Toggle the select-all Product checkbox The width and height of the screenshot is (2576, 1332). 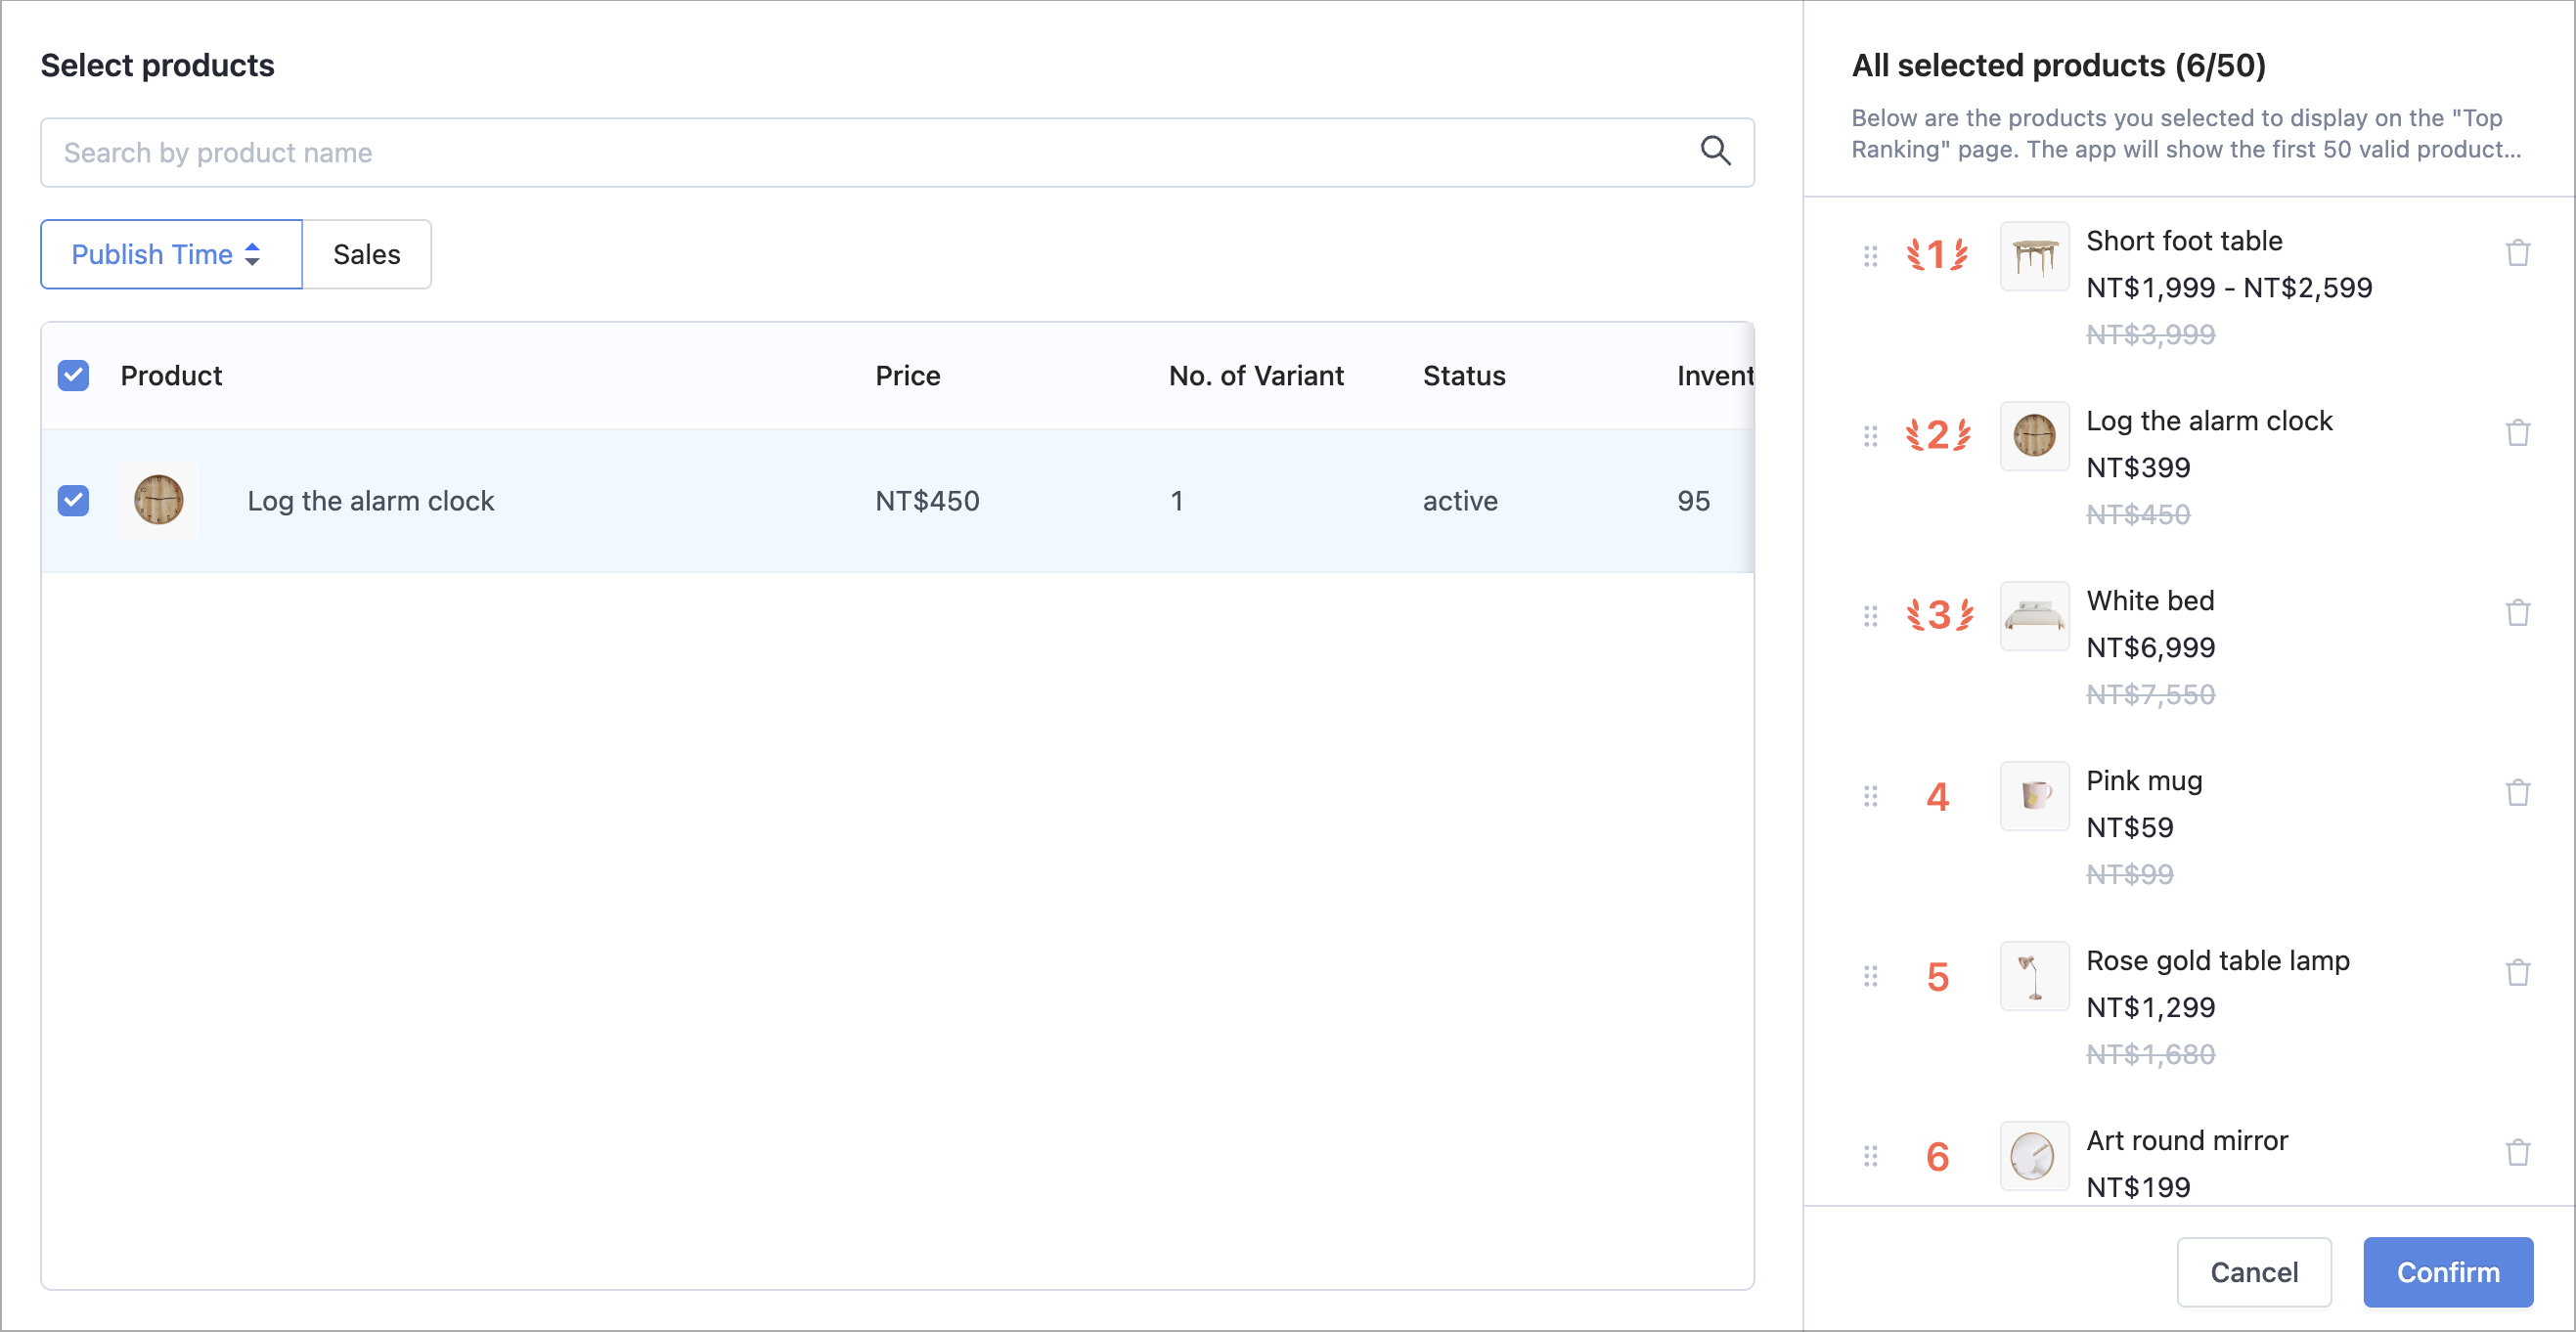click(x=73, y=375)
